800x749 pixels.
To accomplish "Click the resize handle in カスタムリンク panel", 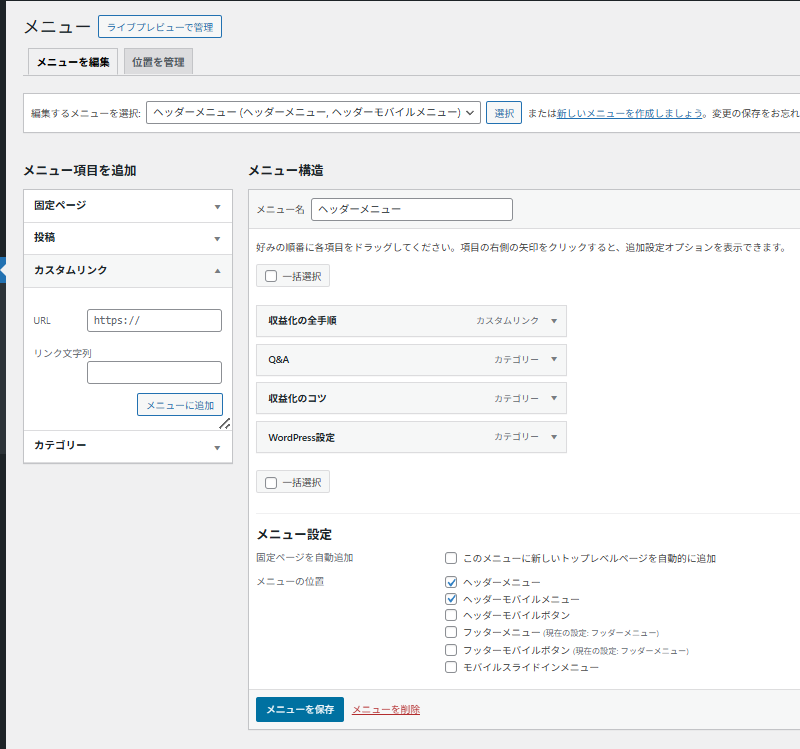I will pyautogui.click(x=224, y=424).
